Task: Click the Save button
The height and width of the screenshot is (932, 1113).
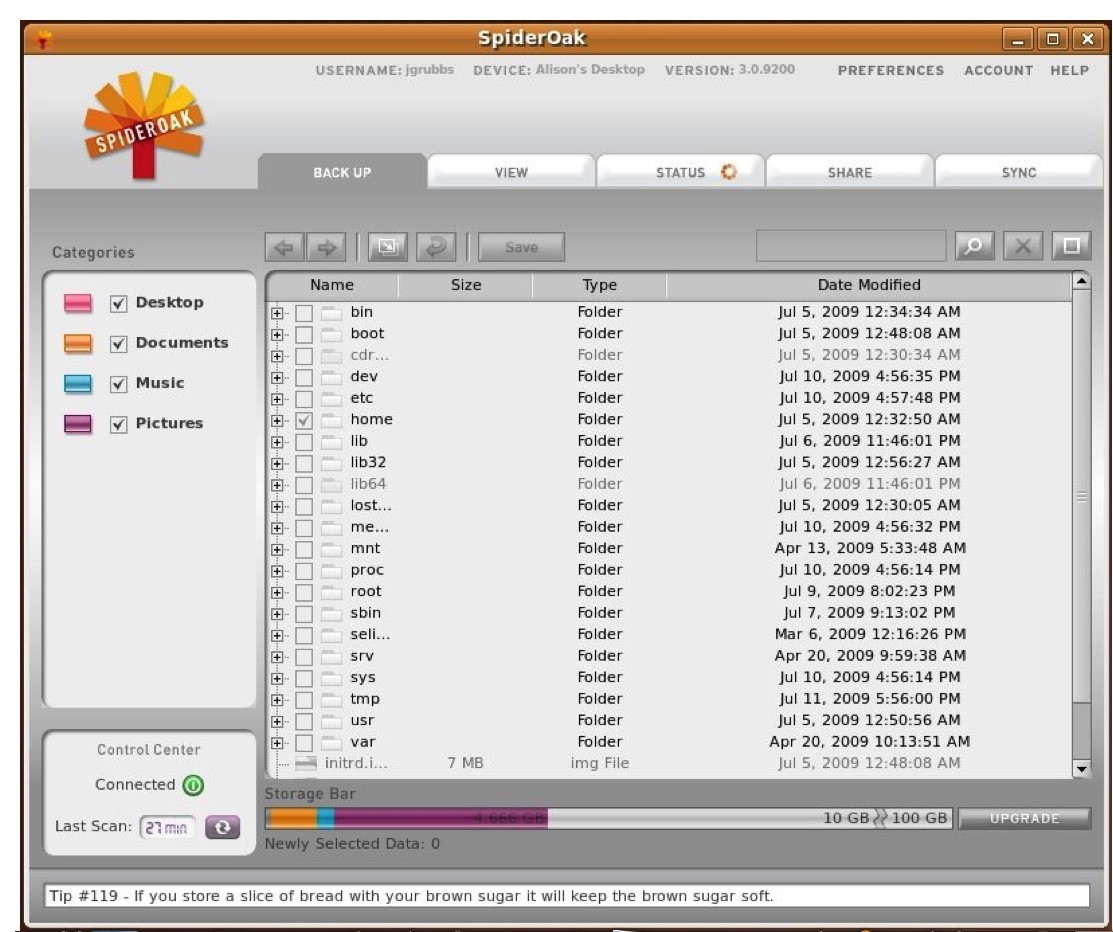Action: point(522,247)
